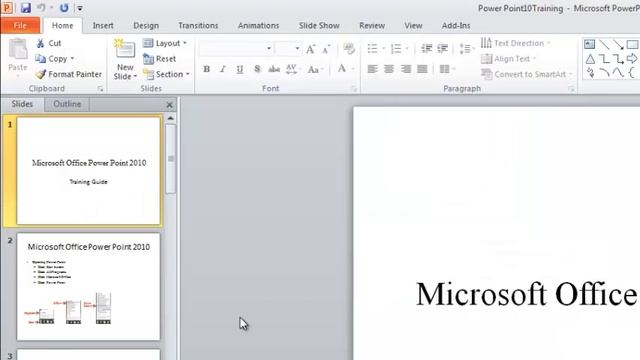
Task: Toggle Center text alignment
Action: (x=389, y=69)
